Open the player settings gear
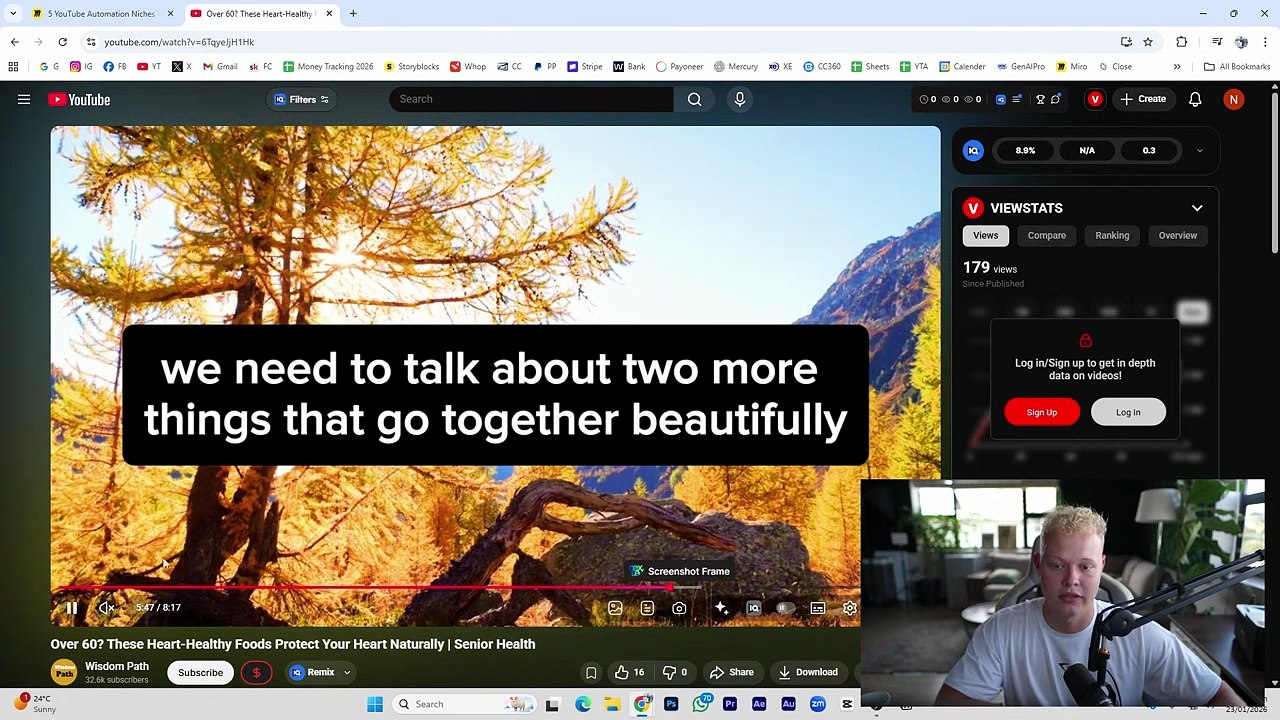Screen dimensions: 1280x720 [850, 608]
